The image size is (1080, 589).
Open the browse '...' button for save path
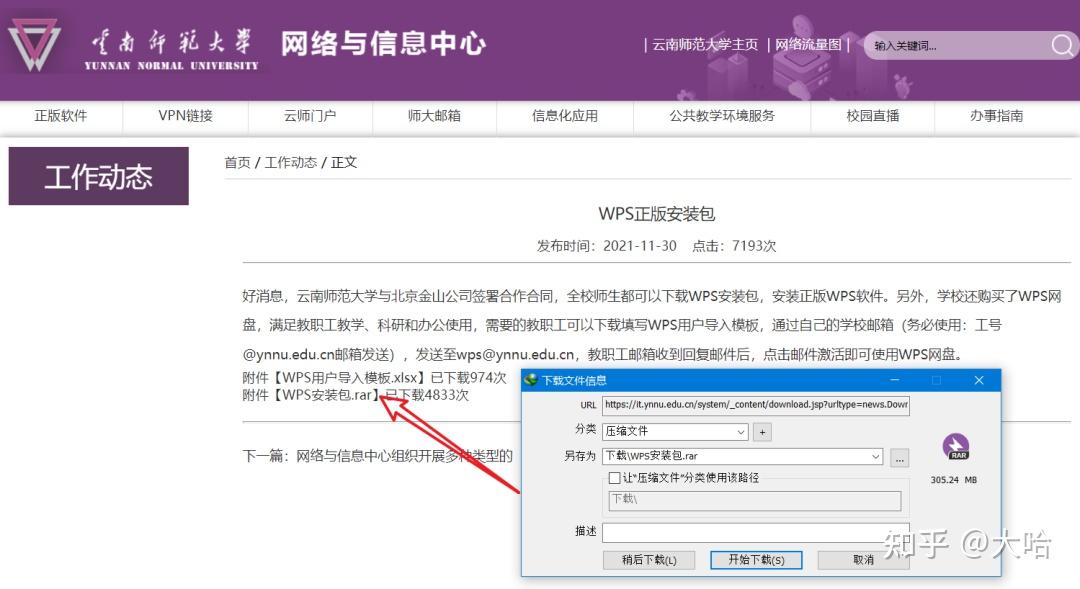click(x=900, y=457)
